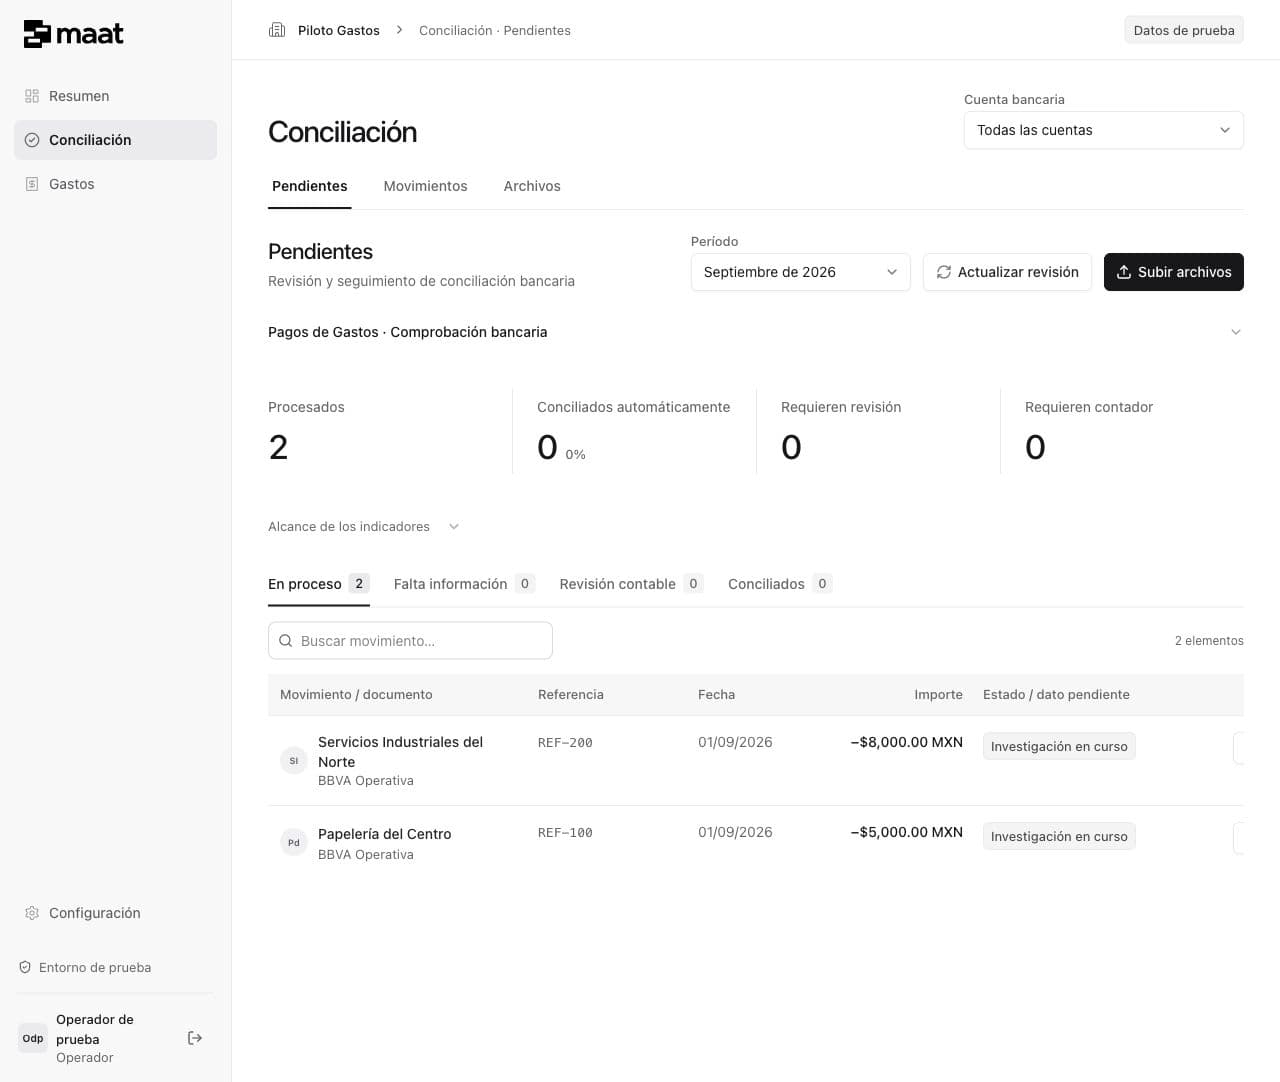The height and width of the screenshot is (1082, 1280).
Task: Open the Archivos tab
Action: pos(532,186)
